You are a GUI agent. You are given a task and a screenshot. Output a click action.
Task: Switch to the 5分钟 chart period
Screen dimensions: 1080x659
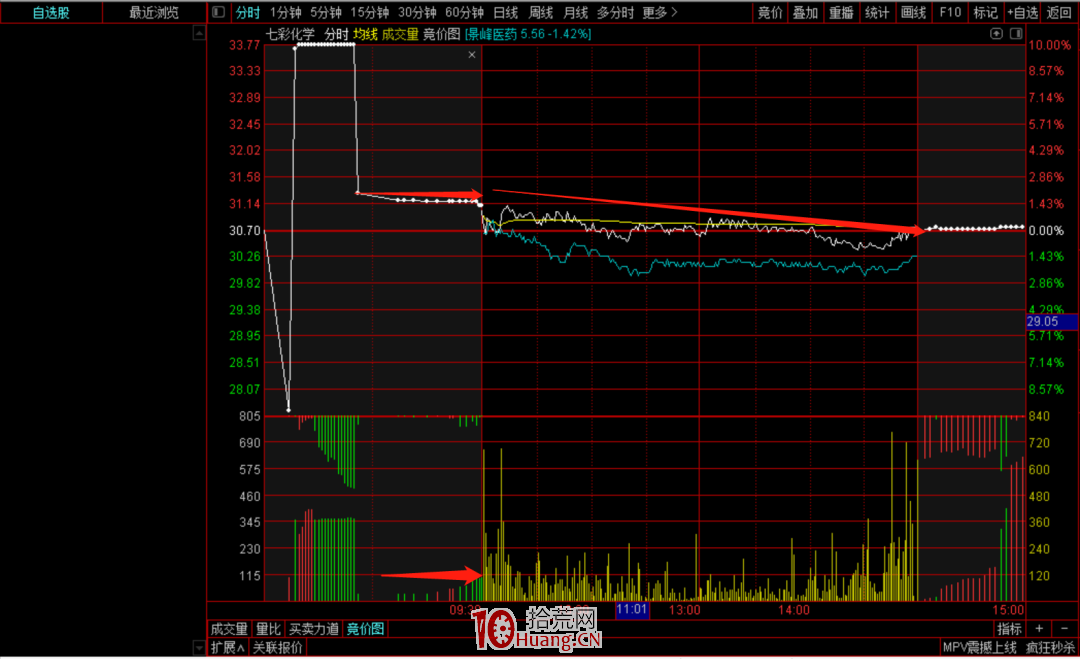[x=326, y=12]
